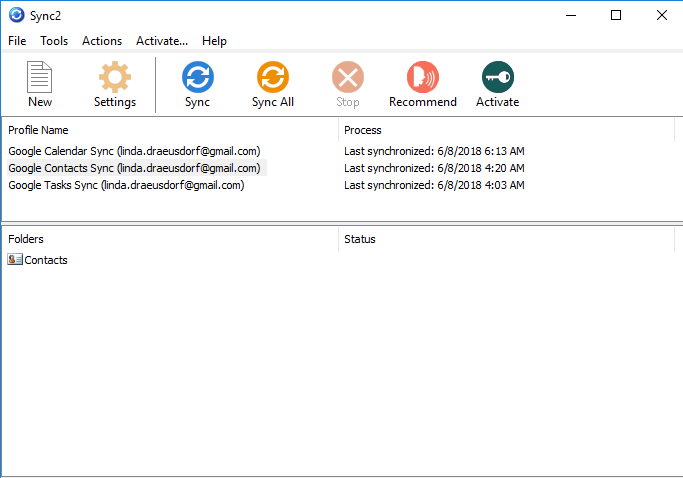
Task: Click the Sync2 app icon in title bar
Action: point(17,15)
